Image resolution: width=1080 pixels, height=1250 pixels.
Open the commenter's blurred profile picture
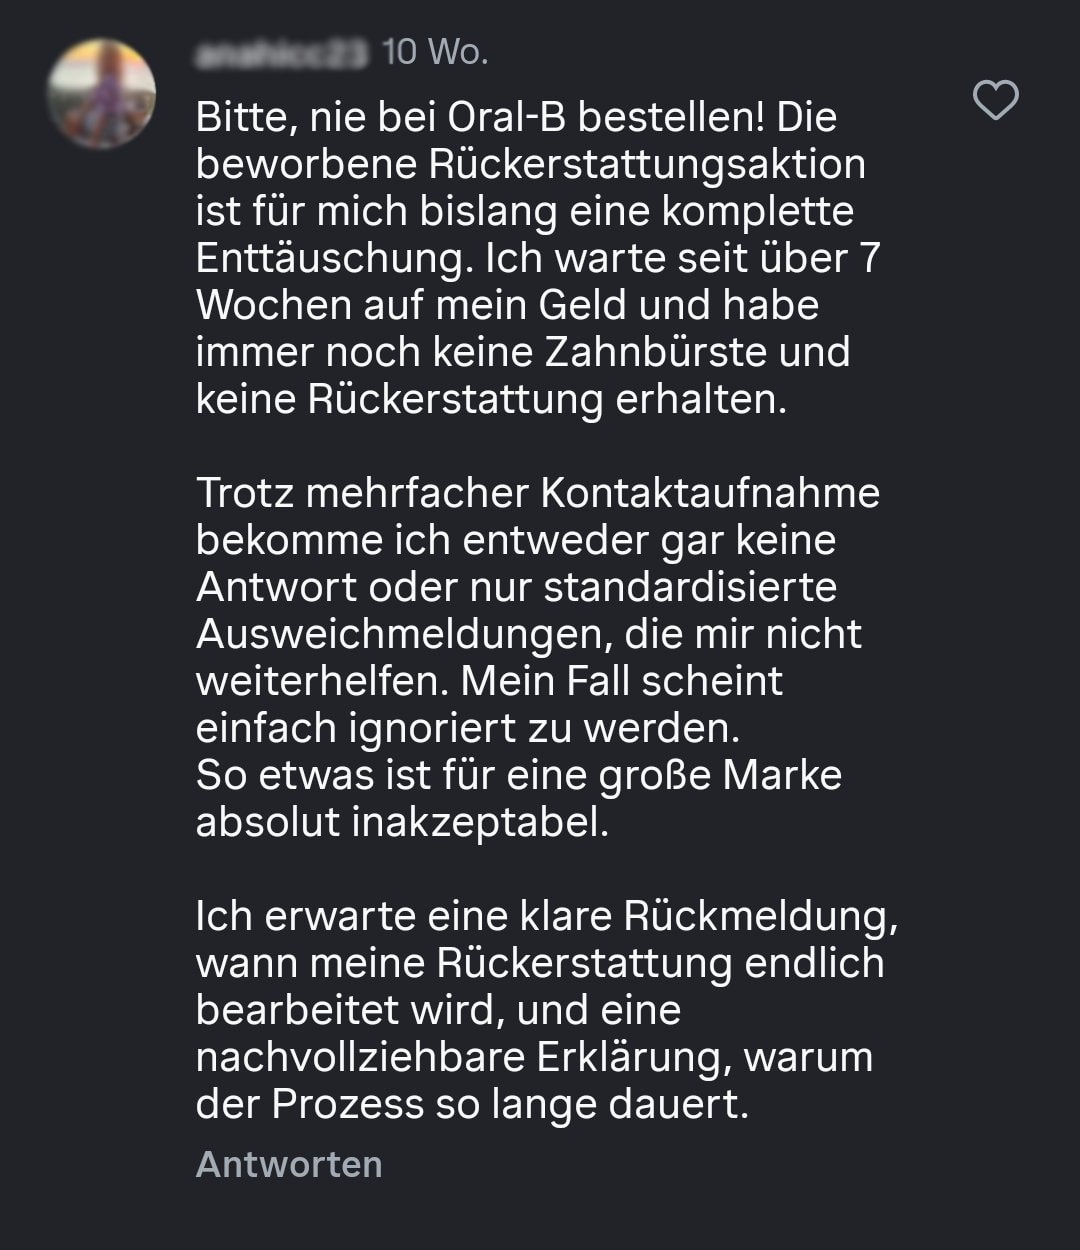tap(101, 94)
